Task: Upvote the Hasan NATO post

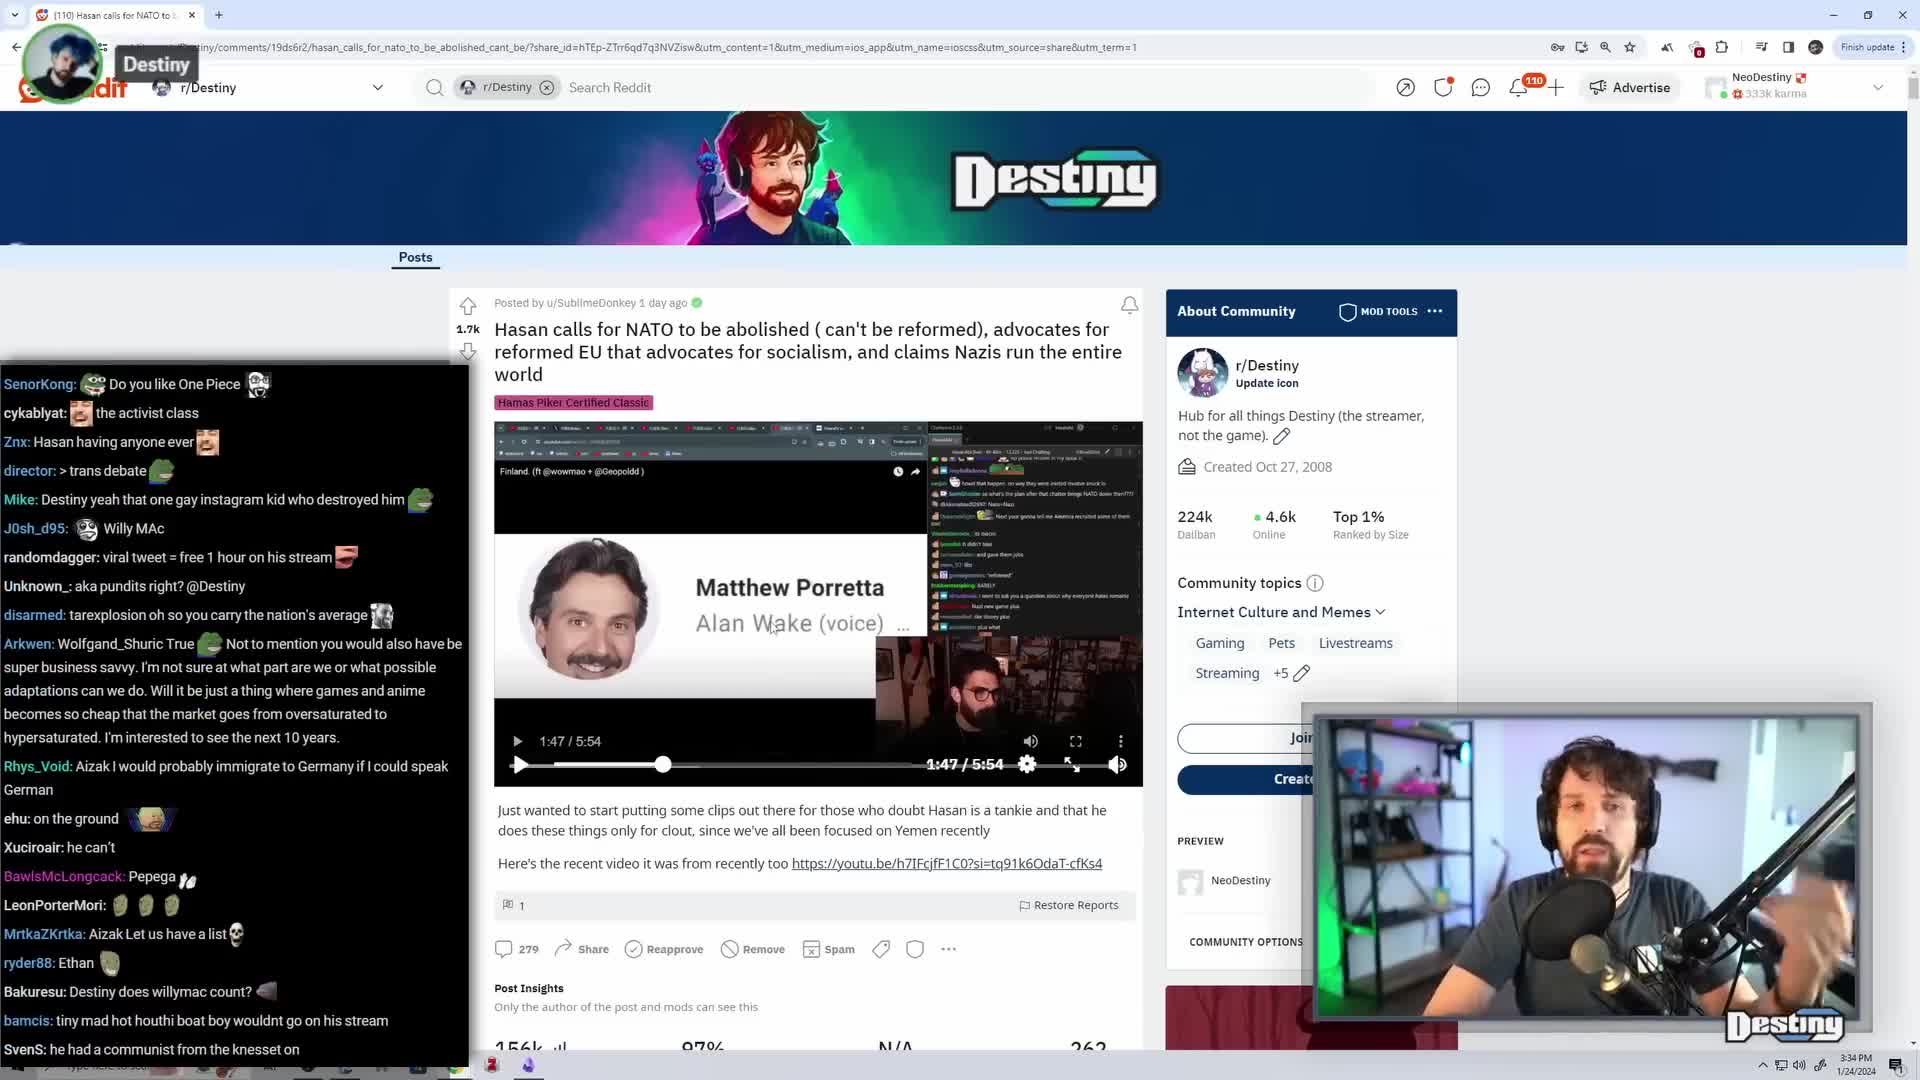Action: pos(467,306)
